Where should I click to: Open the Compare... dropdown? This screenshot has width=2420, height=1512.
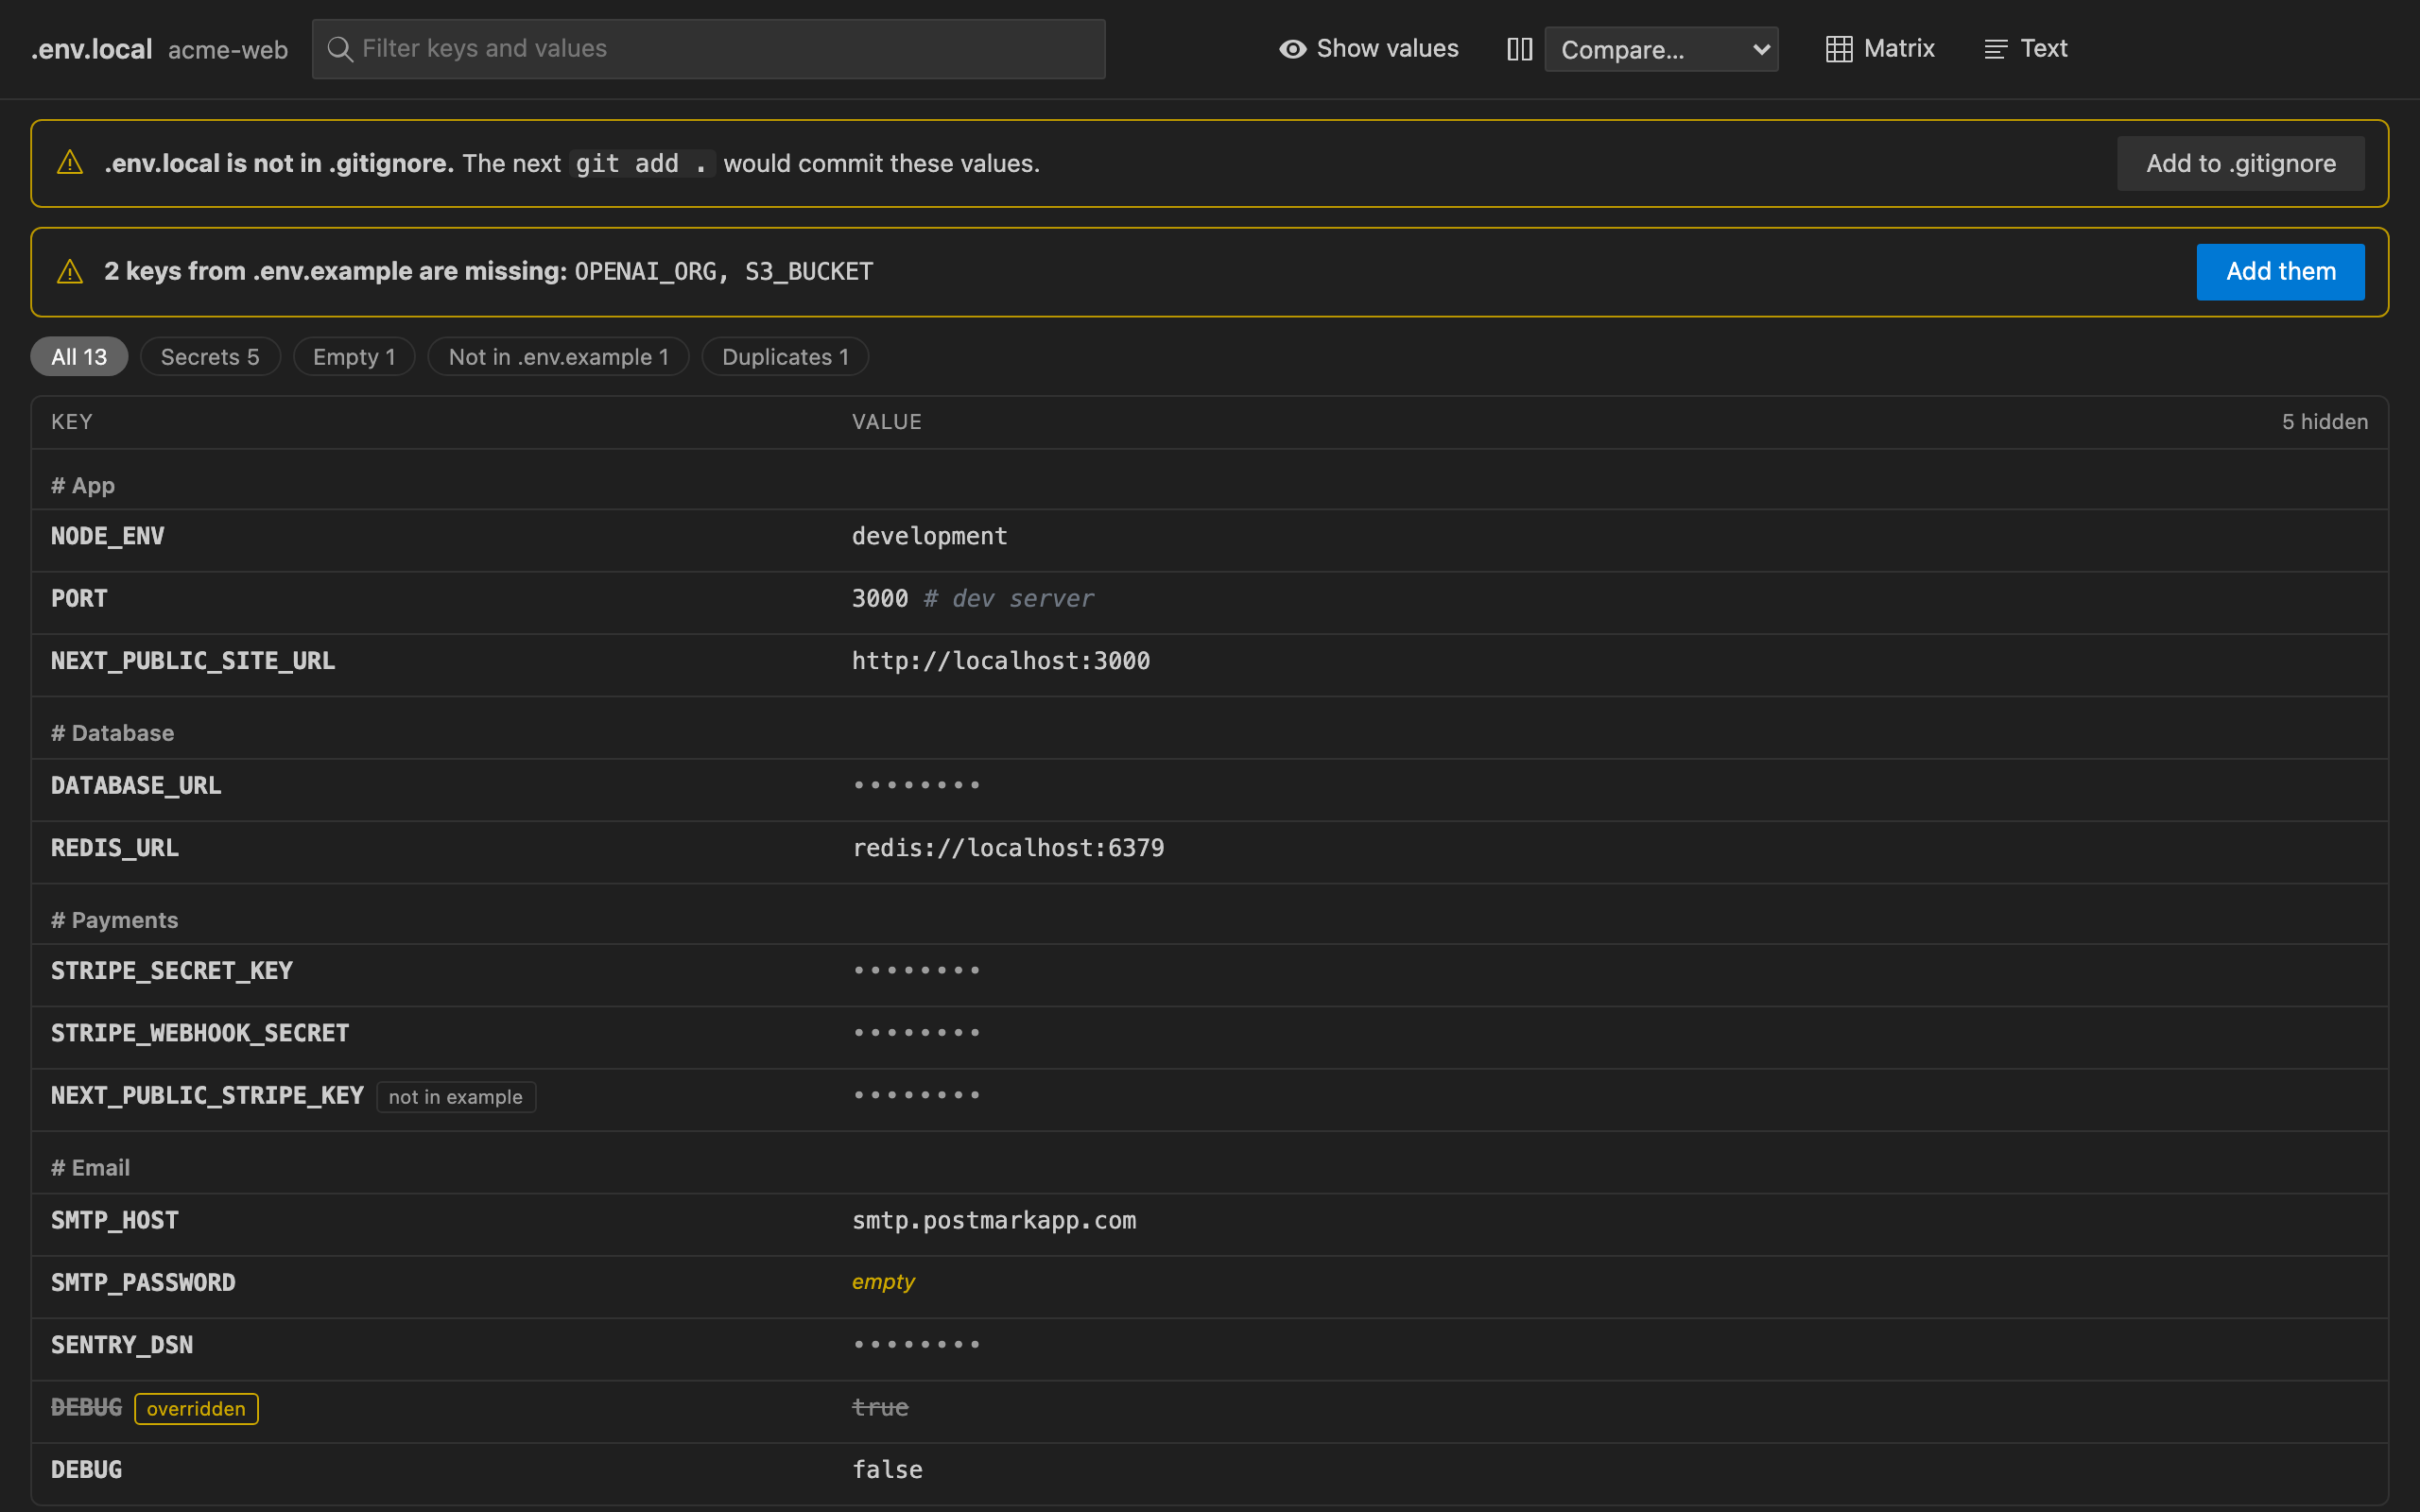(1661, 49)
